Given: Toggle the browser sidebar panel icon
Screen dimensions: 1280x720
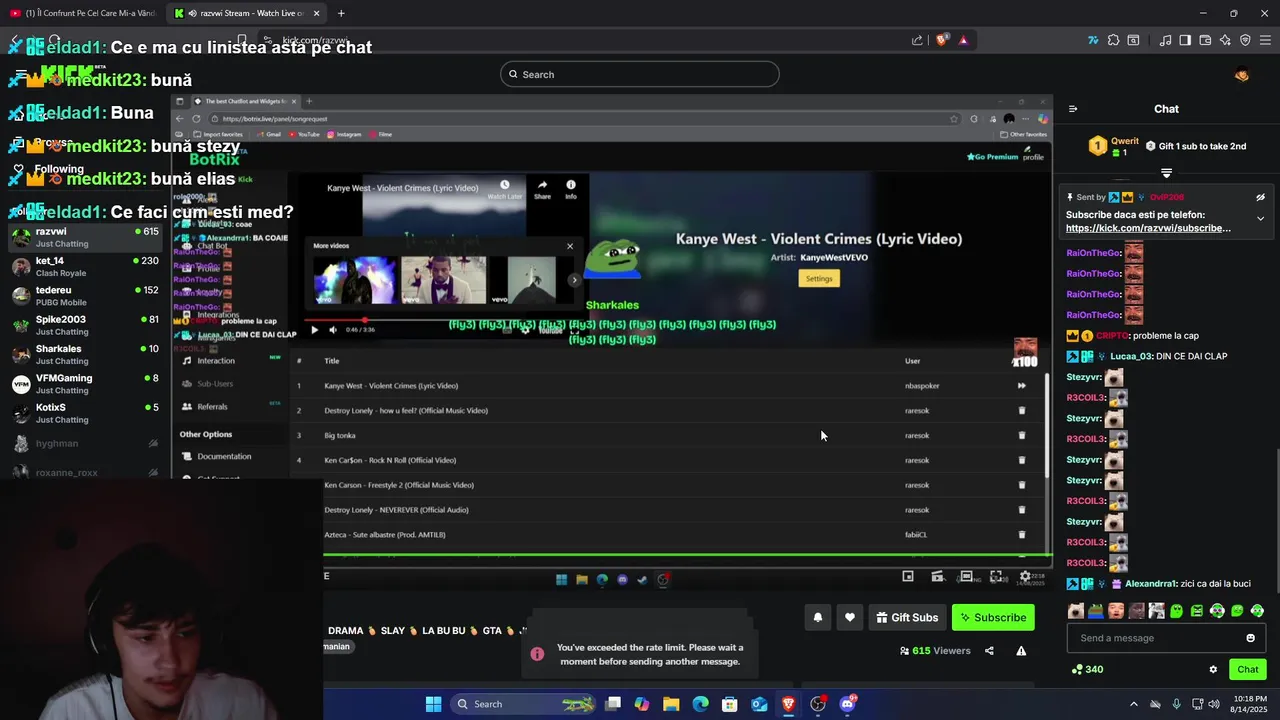Looking at the screenshot, I should [x=1185, y=40].
